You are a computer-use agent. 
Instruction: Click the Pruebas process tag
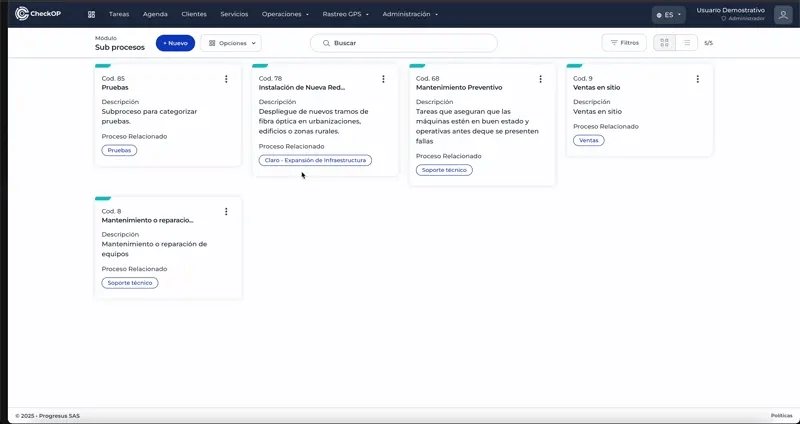[x=119, y=151]
